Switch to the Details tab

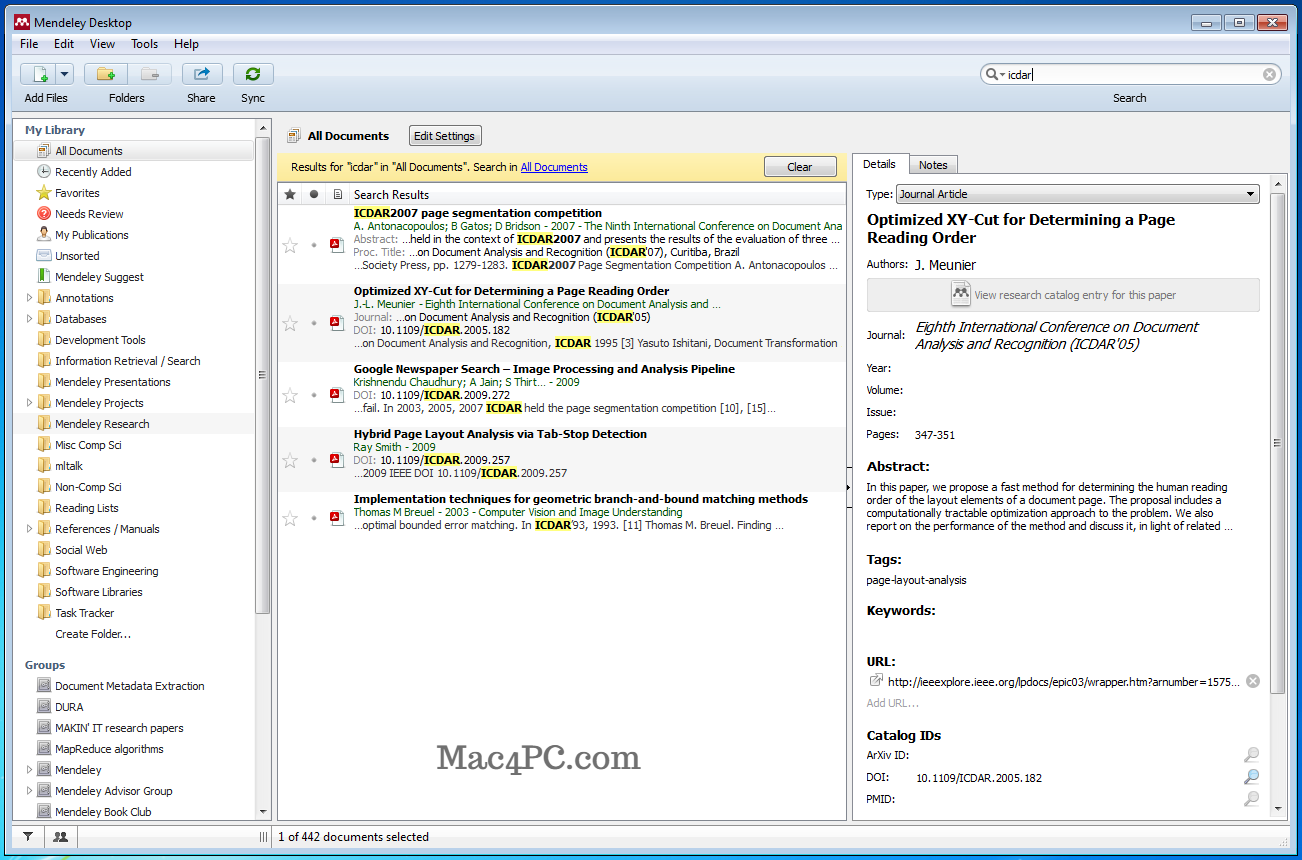(x=879, y=164)
